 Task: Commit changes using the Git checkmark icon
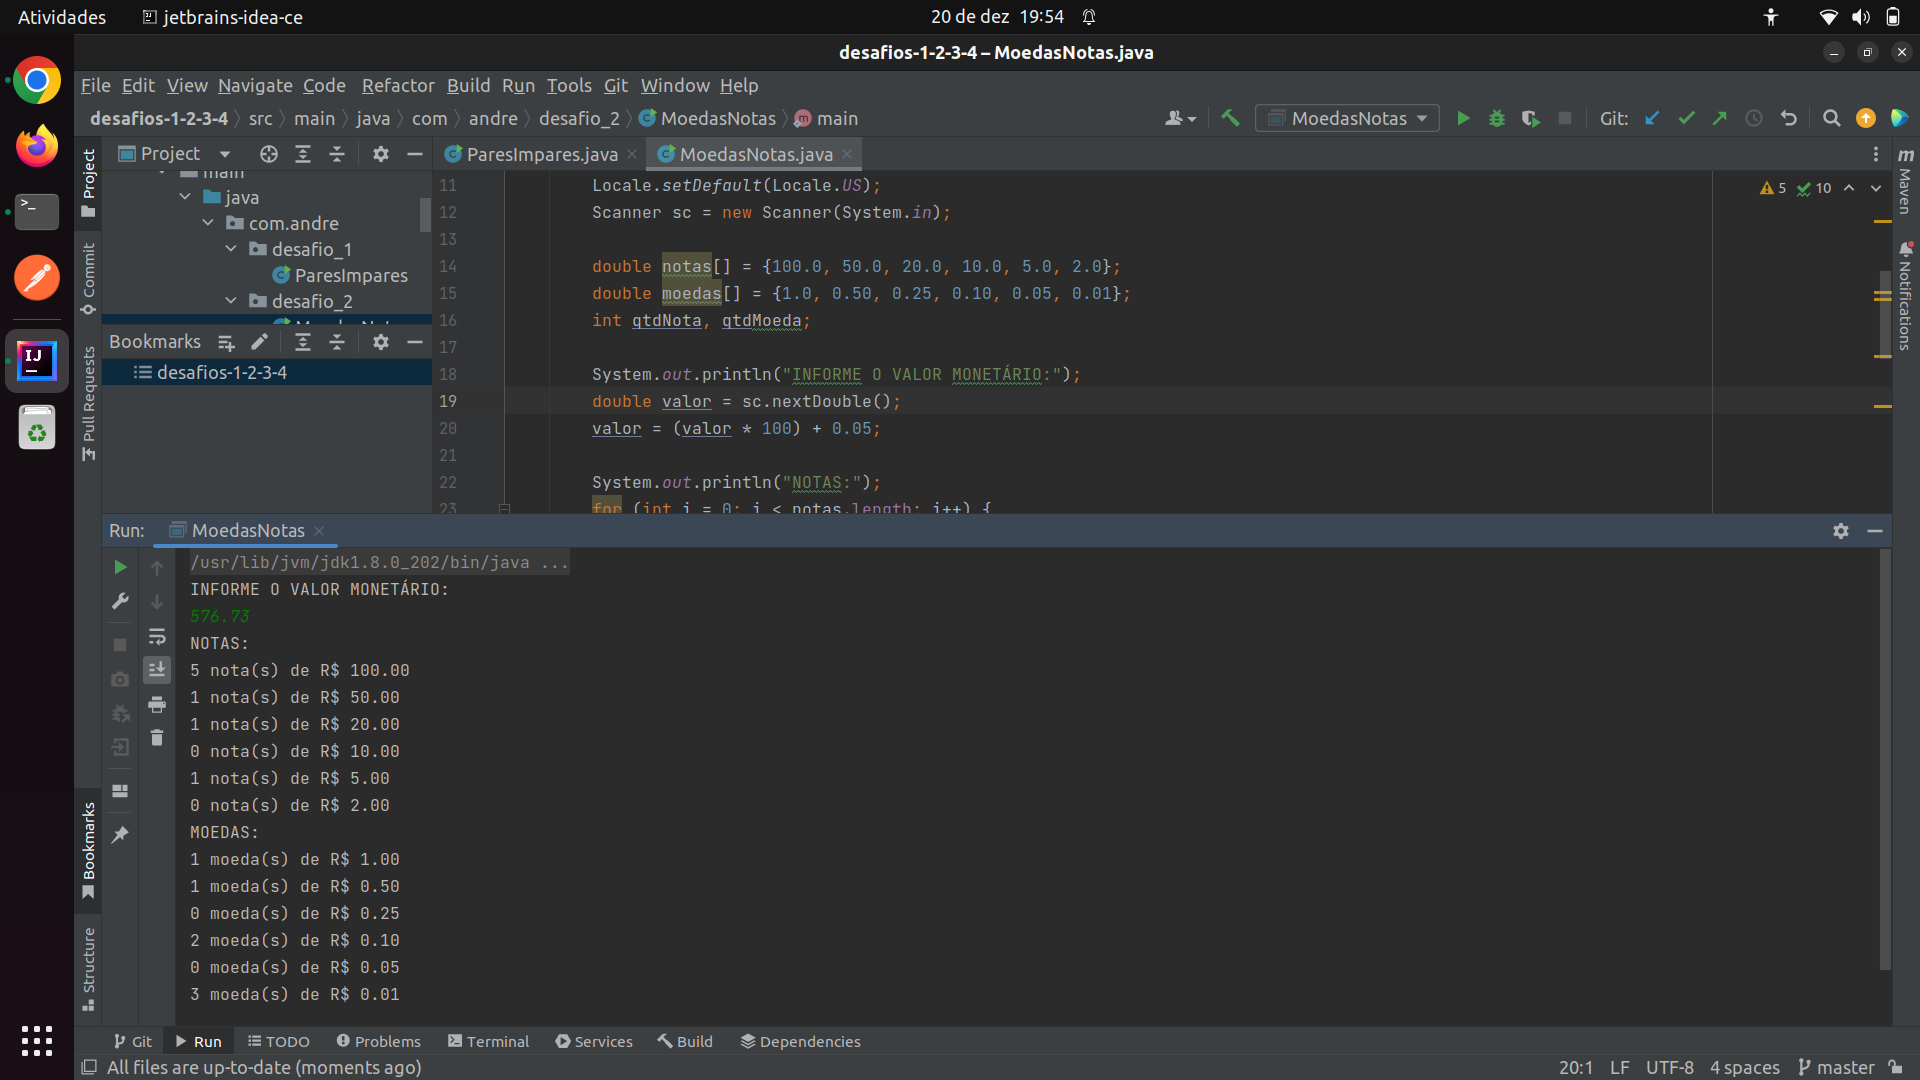1686,117
